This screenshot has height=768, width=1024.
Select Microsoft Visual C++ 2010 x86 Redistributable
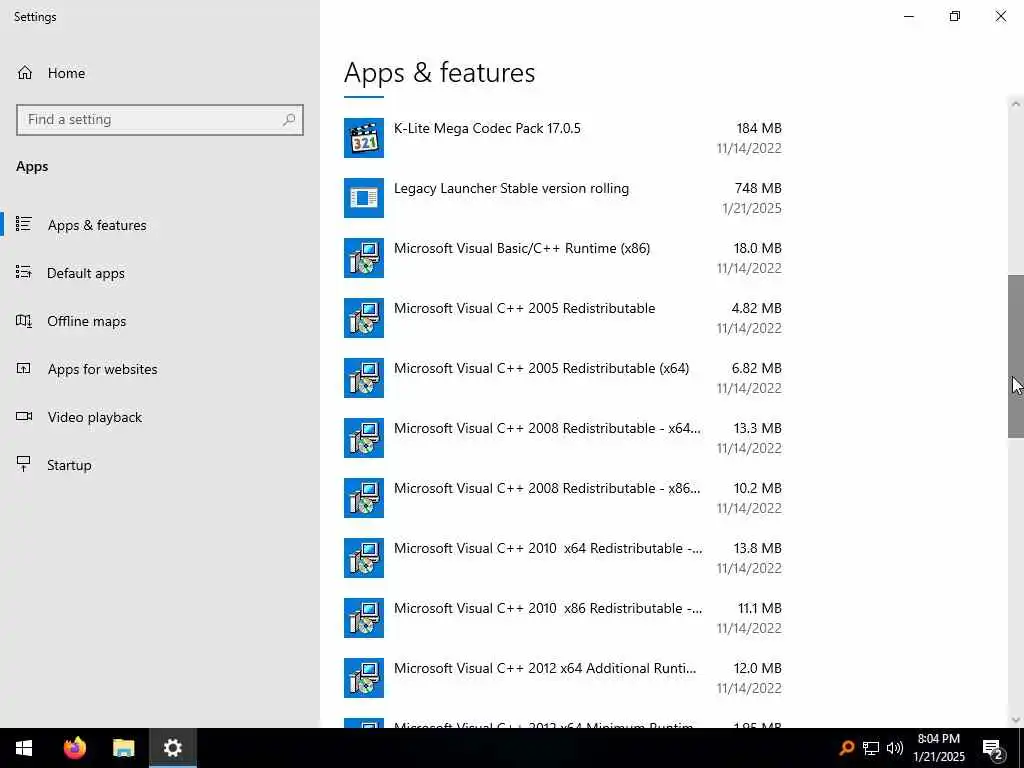tap(563, 618)
